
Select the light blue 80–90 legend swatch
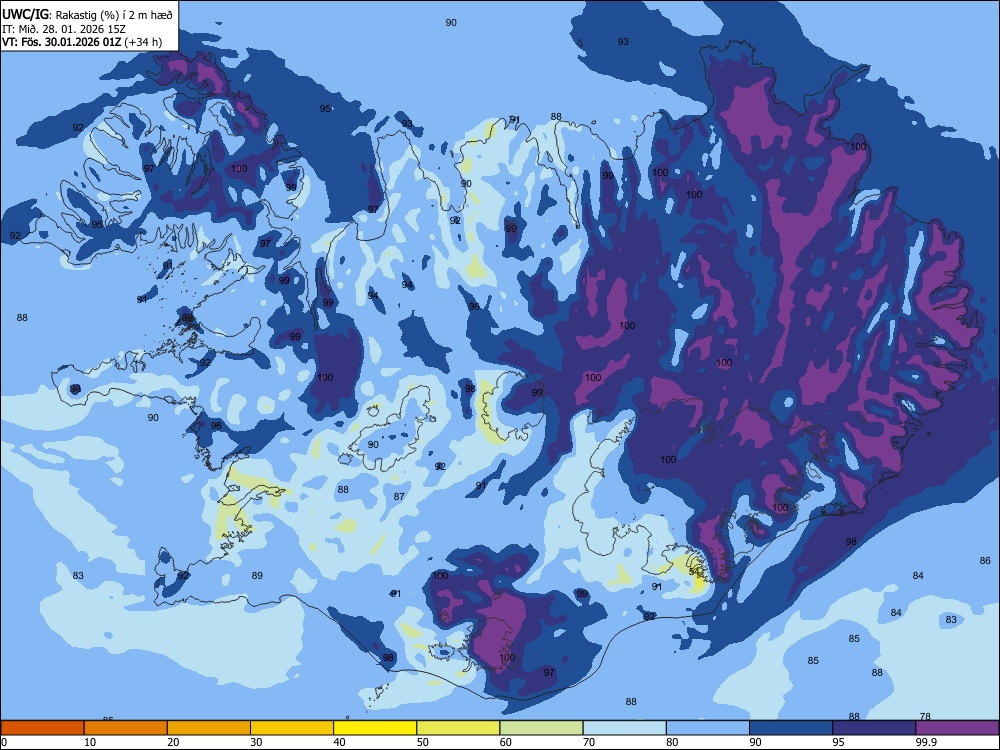tap(708, 728)
